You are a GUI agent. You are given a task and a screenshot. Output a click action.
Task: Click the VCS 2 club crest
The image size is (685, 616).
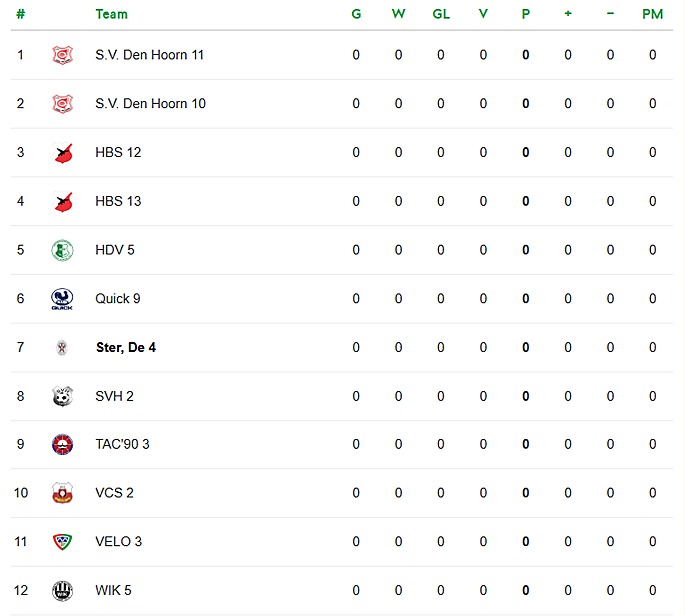62,493
